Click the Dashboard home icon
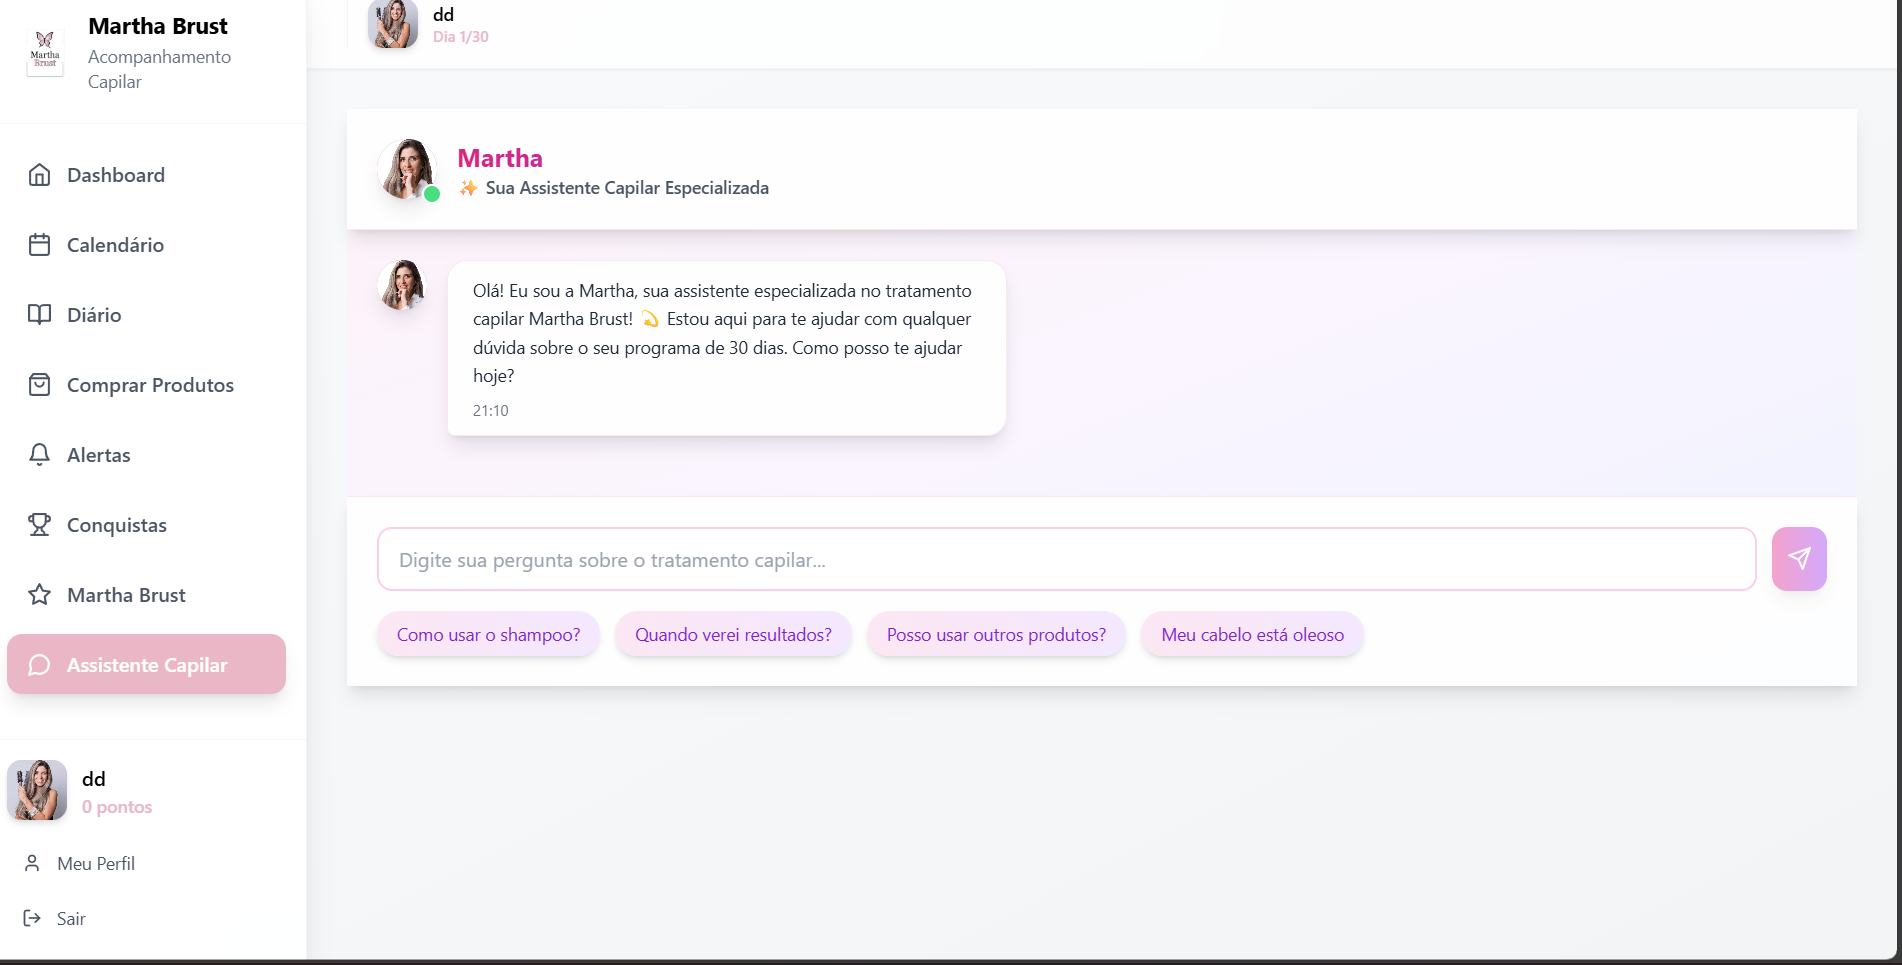Screen dimensions: 1902x965 [39, 175]
